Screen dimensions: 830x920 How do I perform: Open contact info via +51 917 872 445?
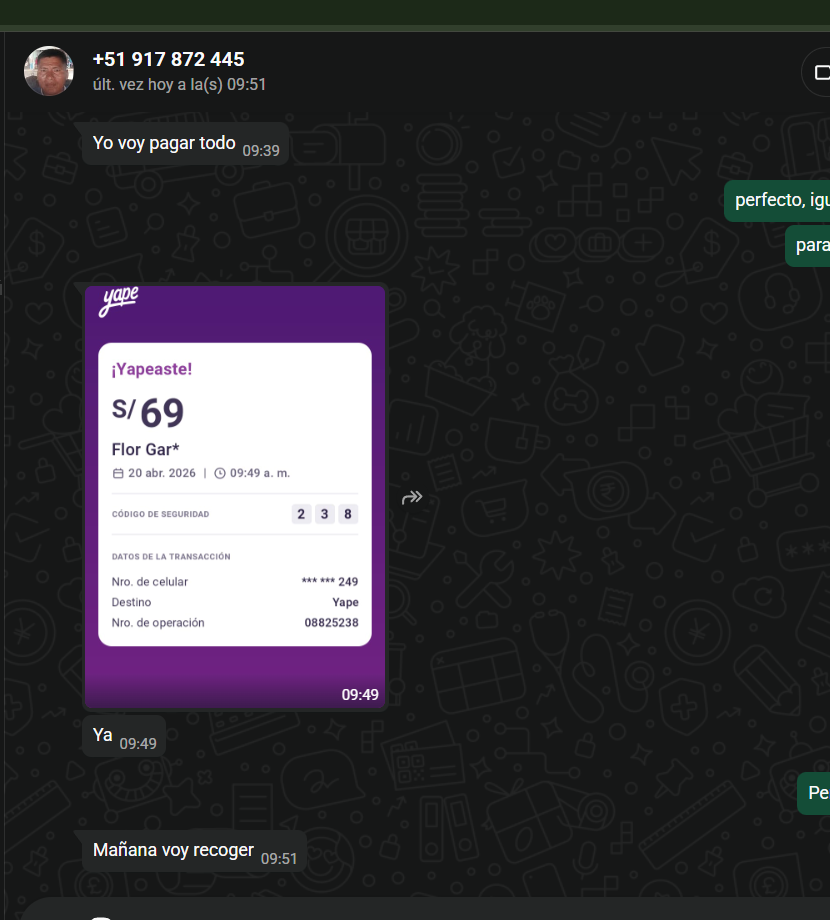168,60
